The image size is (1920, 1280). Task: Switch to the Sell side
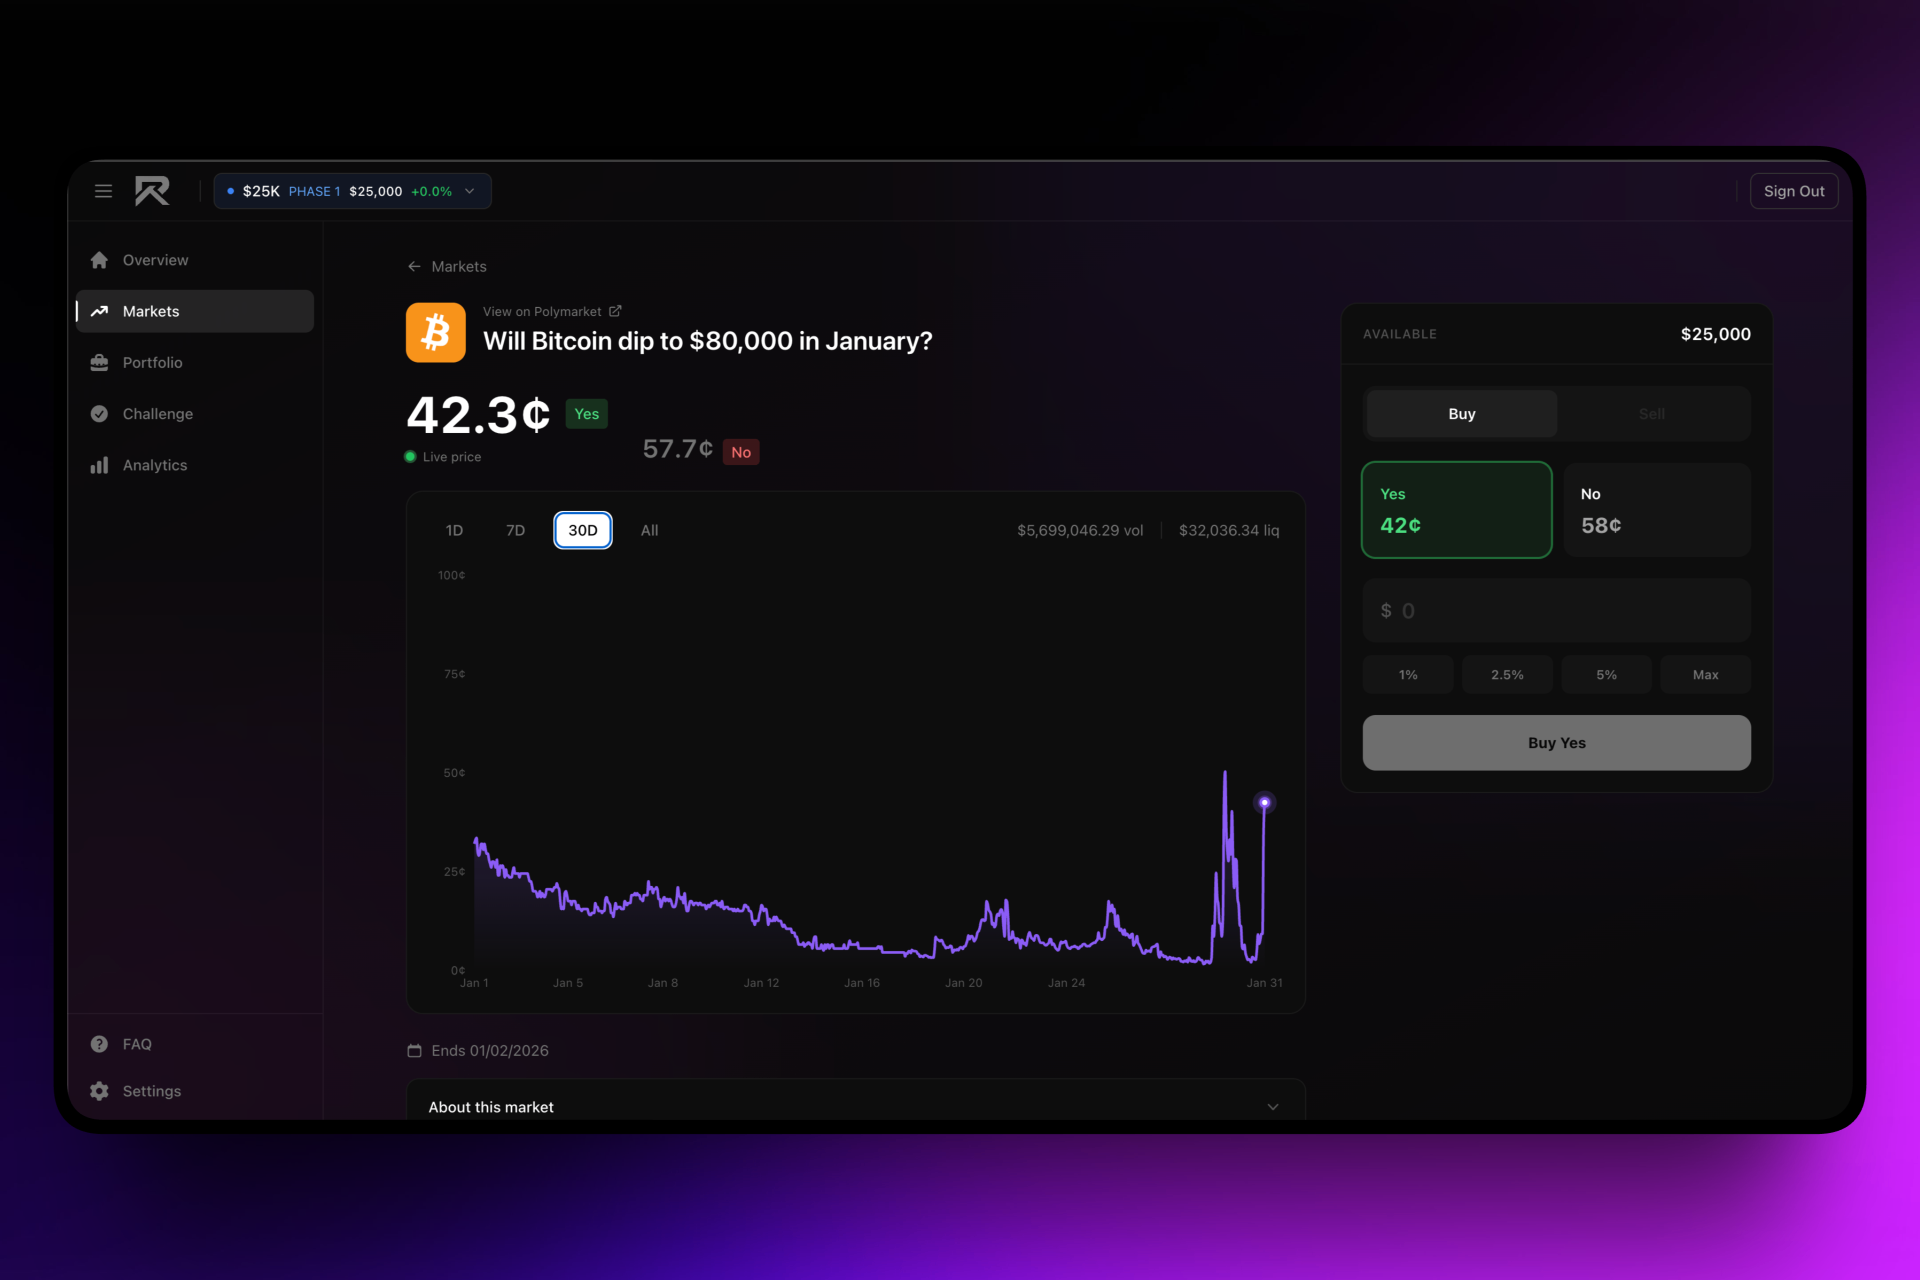1652,413
